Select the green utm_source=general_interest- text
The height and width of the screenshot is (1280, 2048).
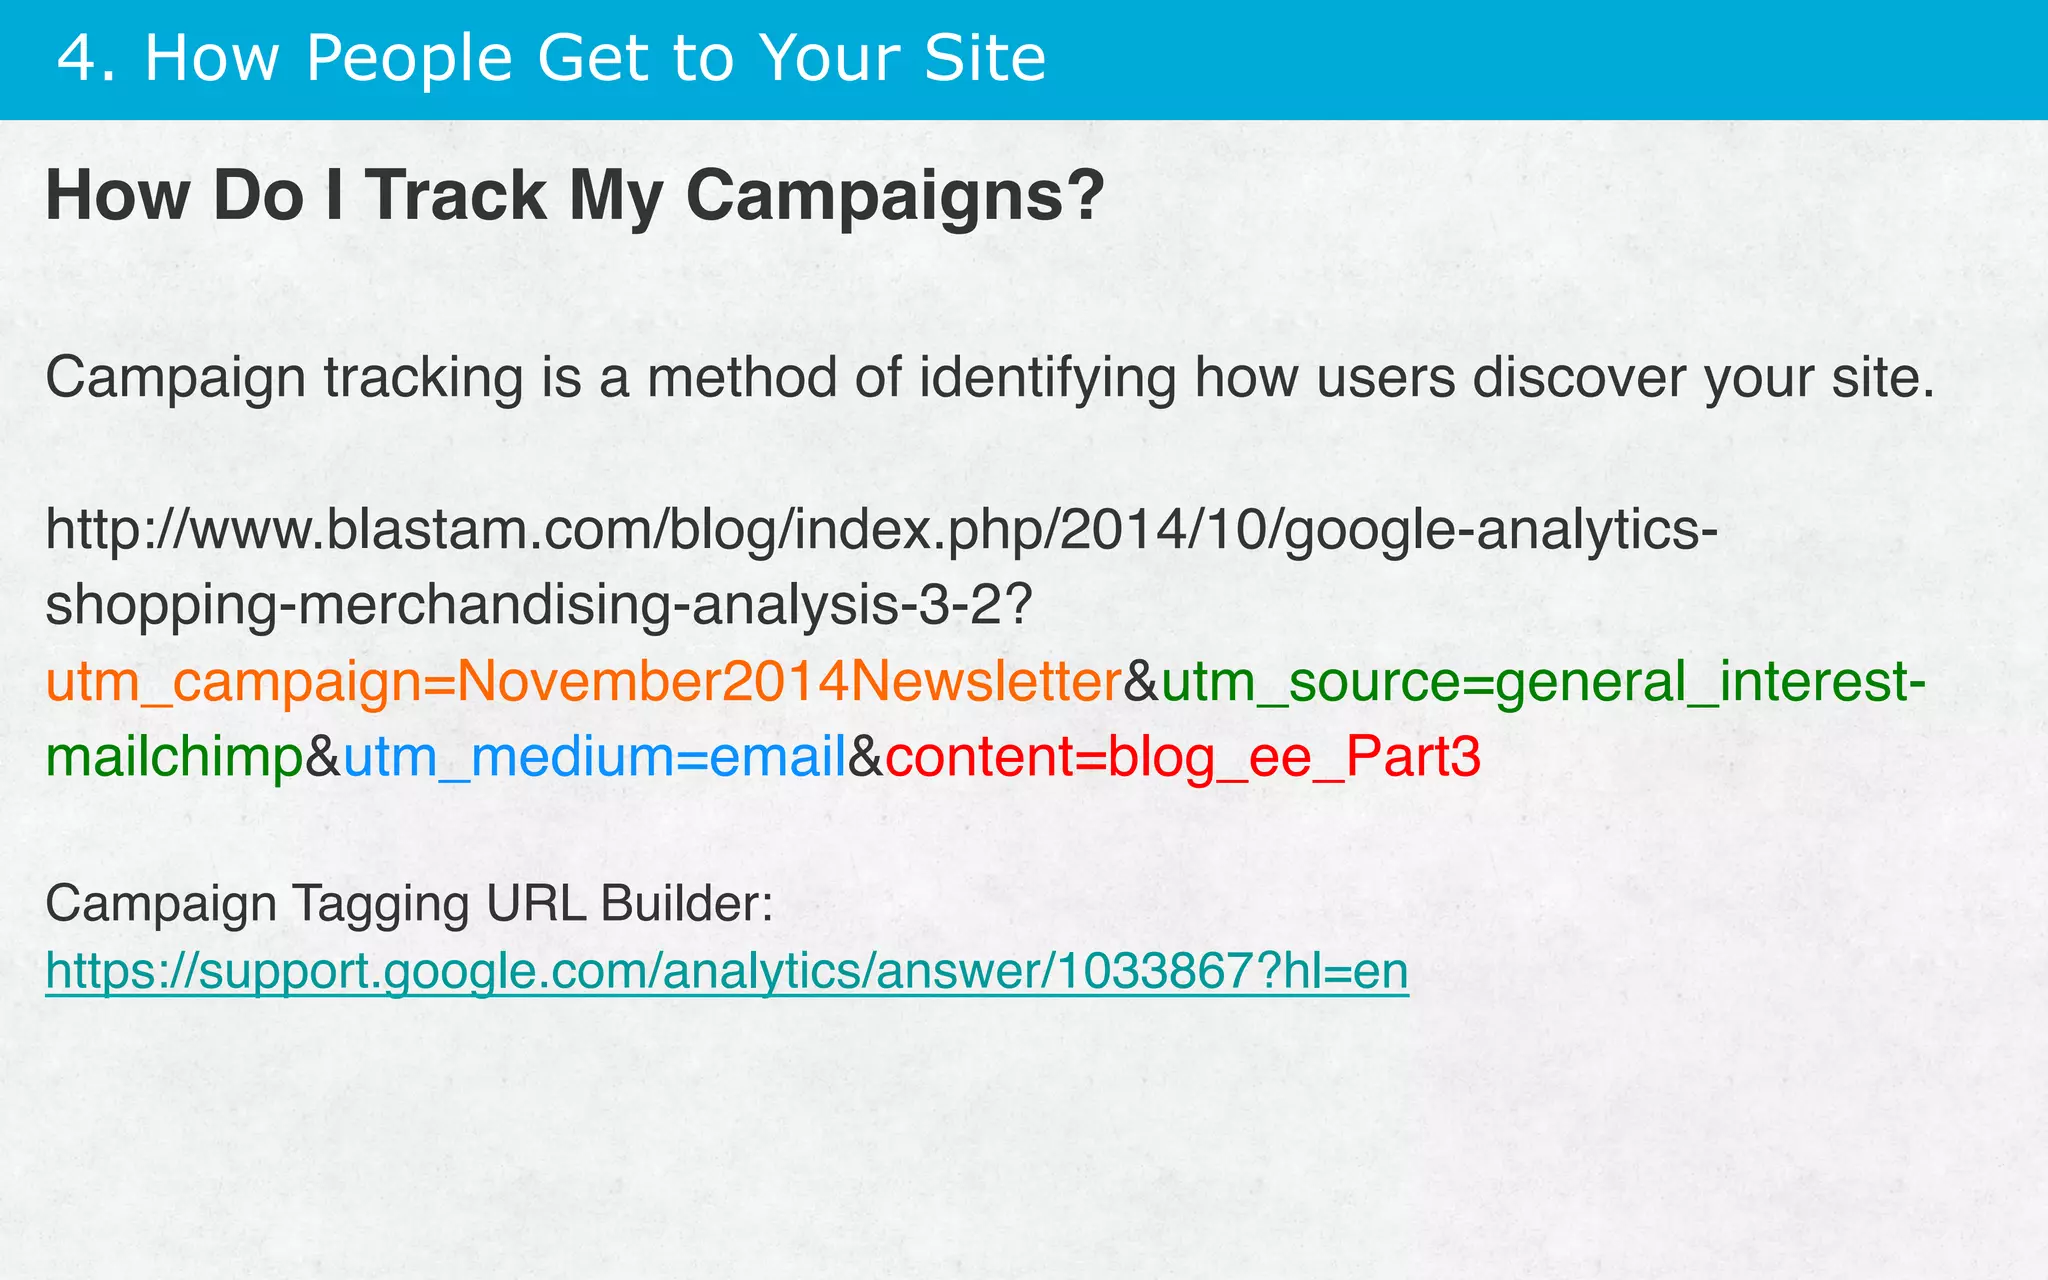(x=1540, y=683)
